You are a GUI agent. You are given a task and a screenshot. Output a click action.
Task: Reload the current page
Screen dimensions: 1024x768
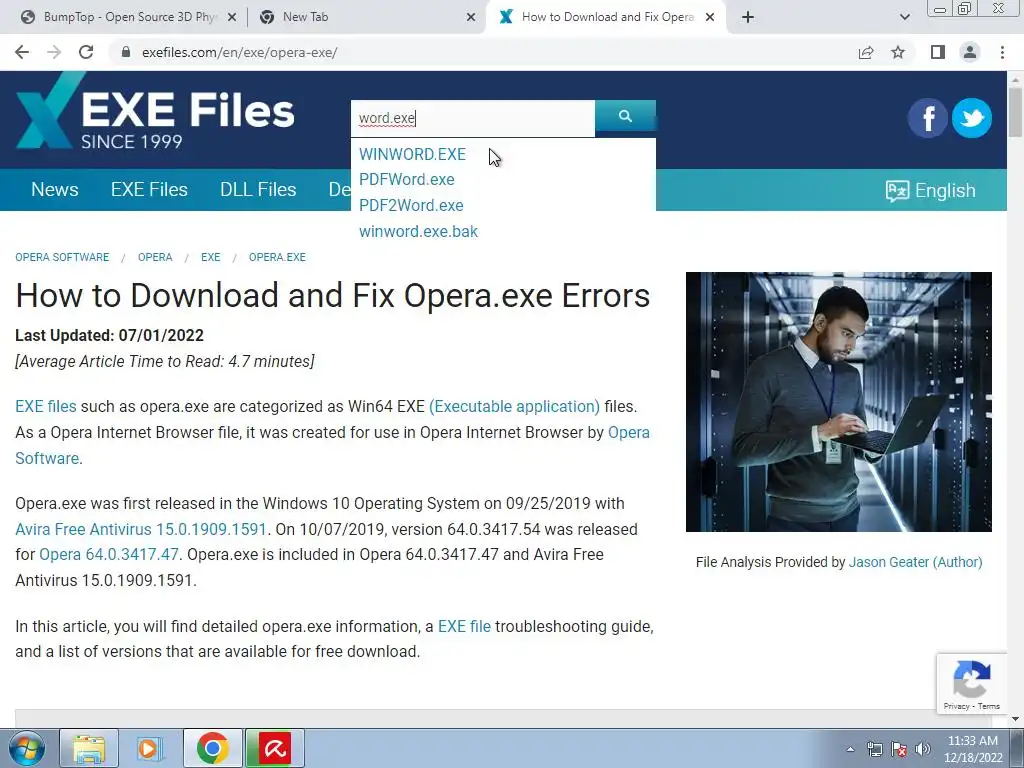(x=86, y=52)
